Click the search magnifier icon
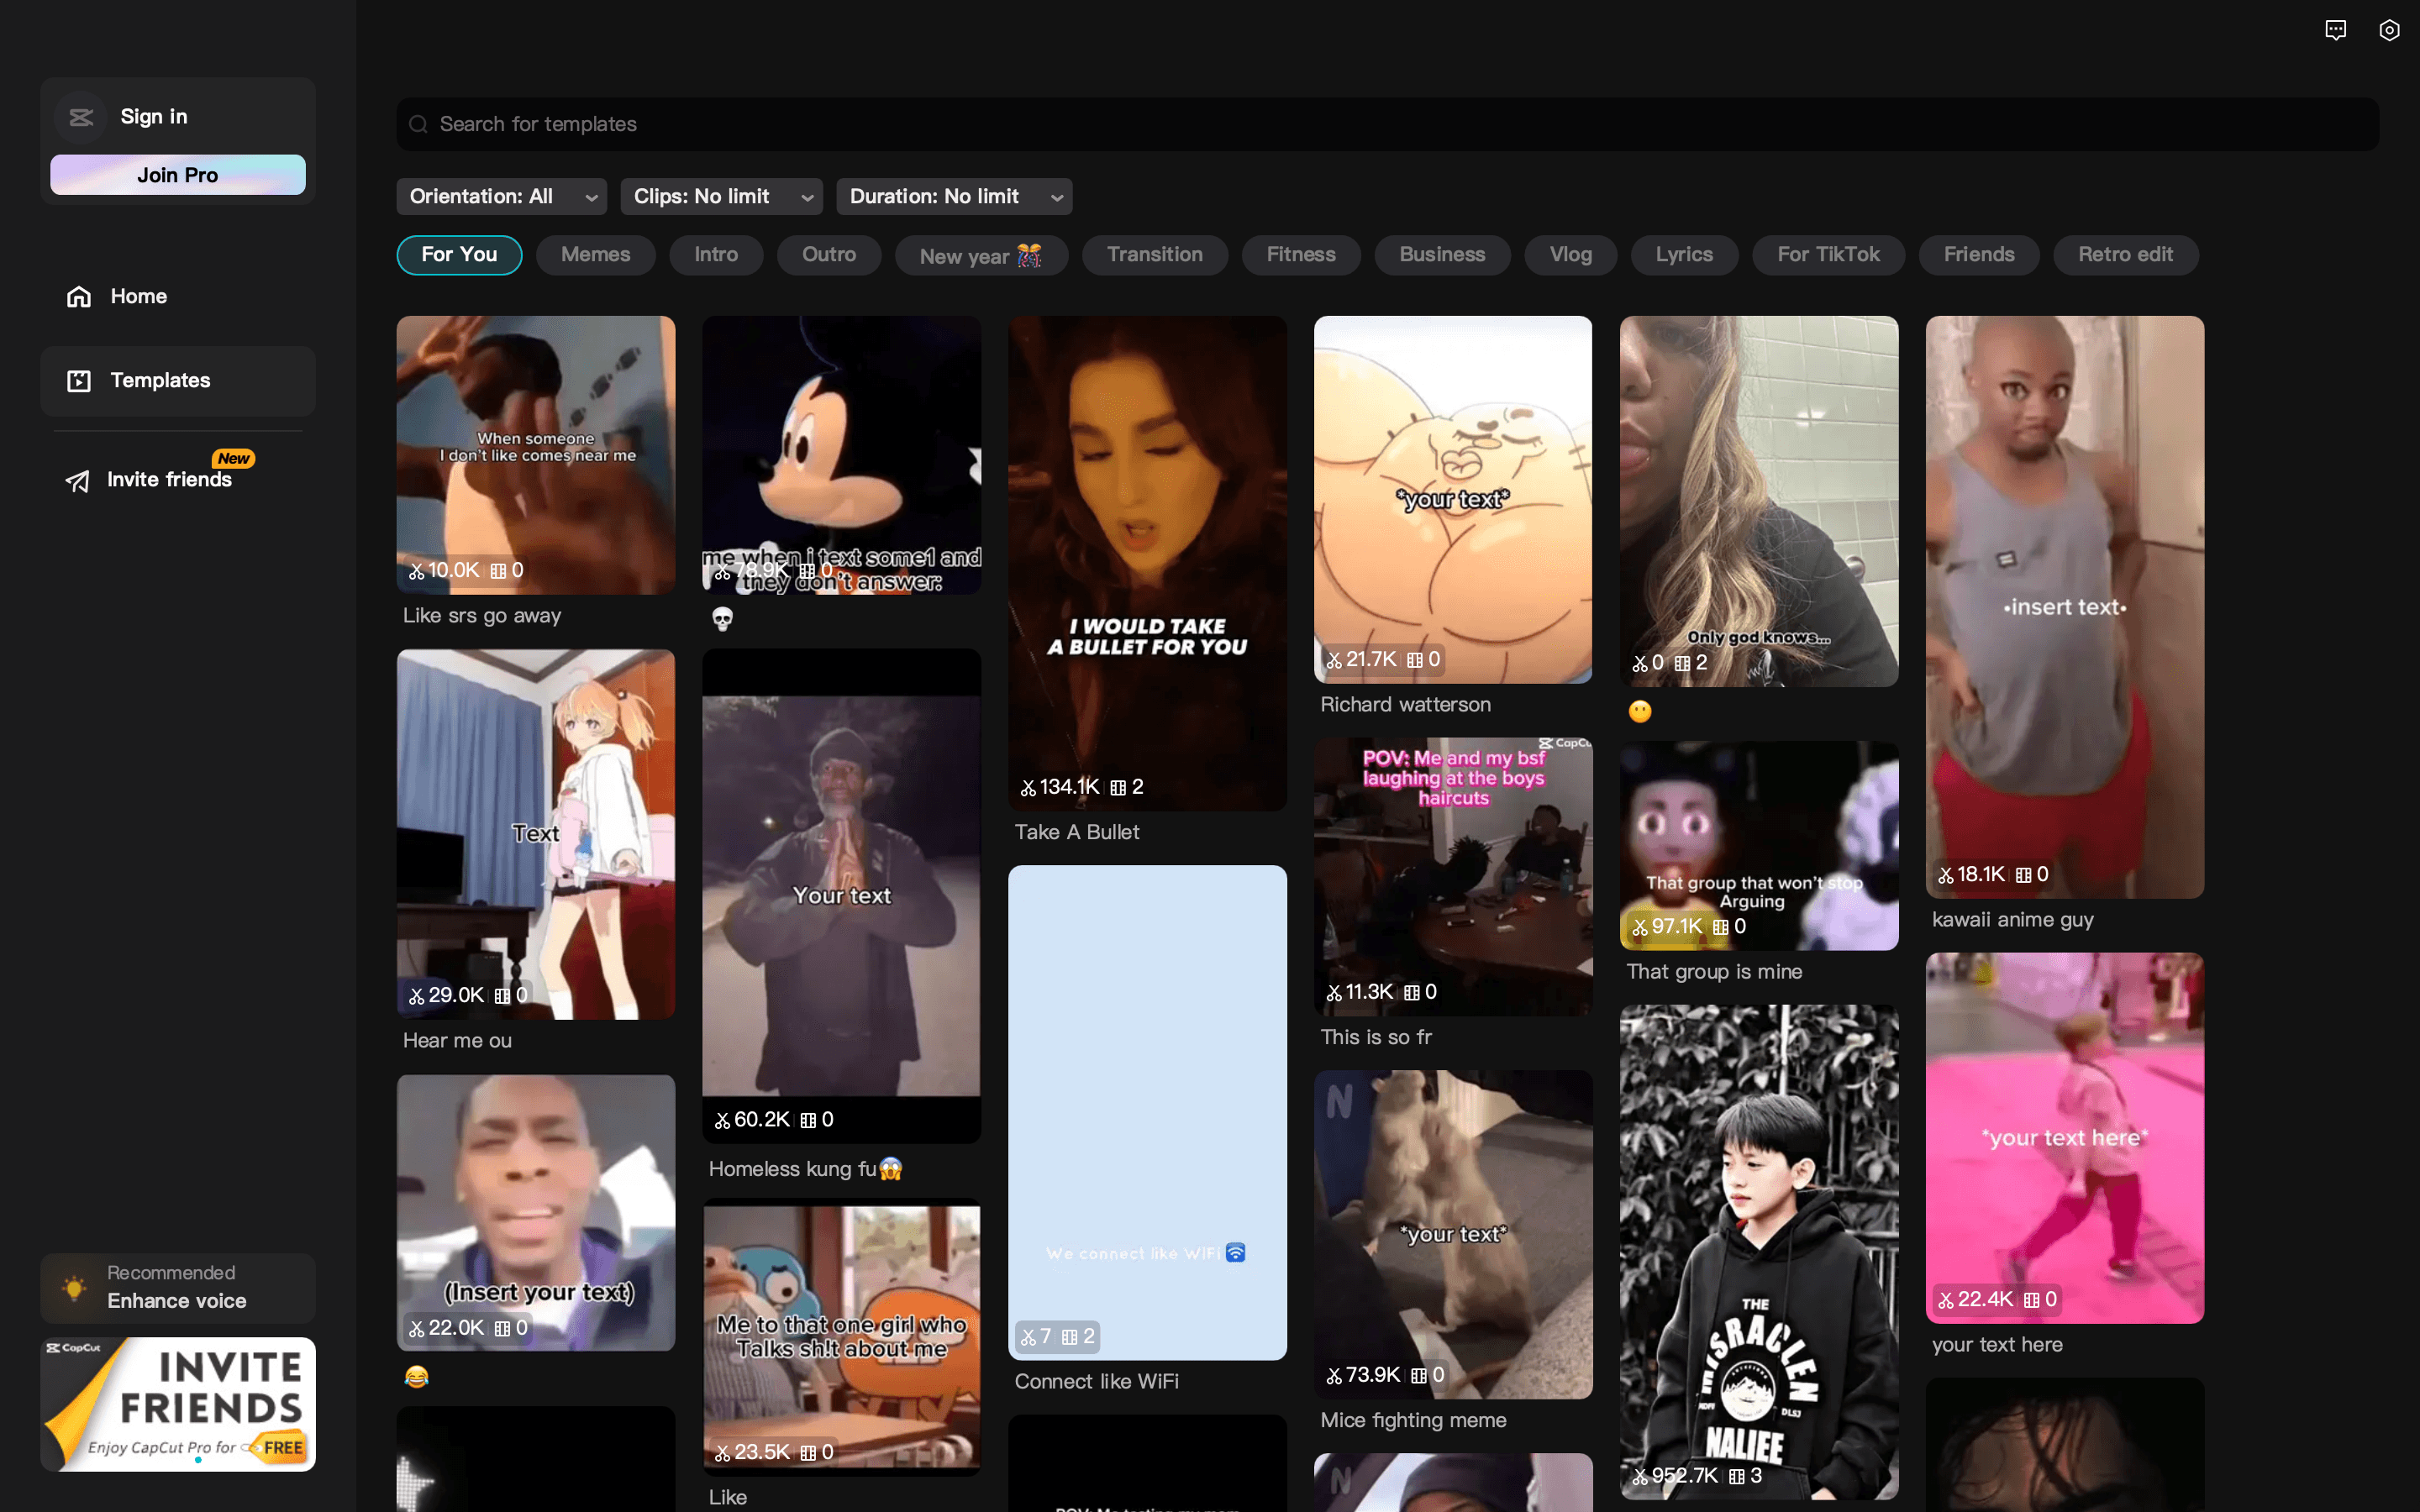The image size is (2420, 1512). 419,124
